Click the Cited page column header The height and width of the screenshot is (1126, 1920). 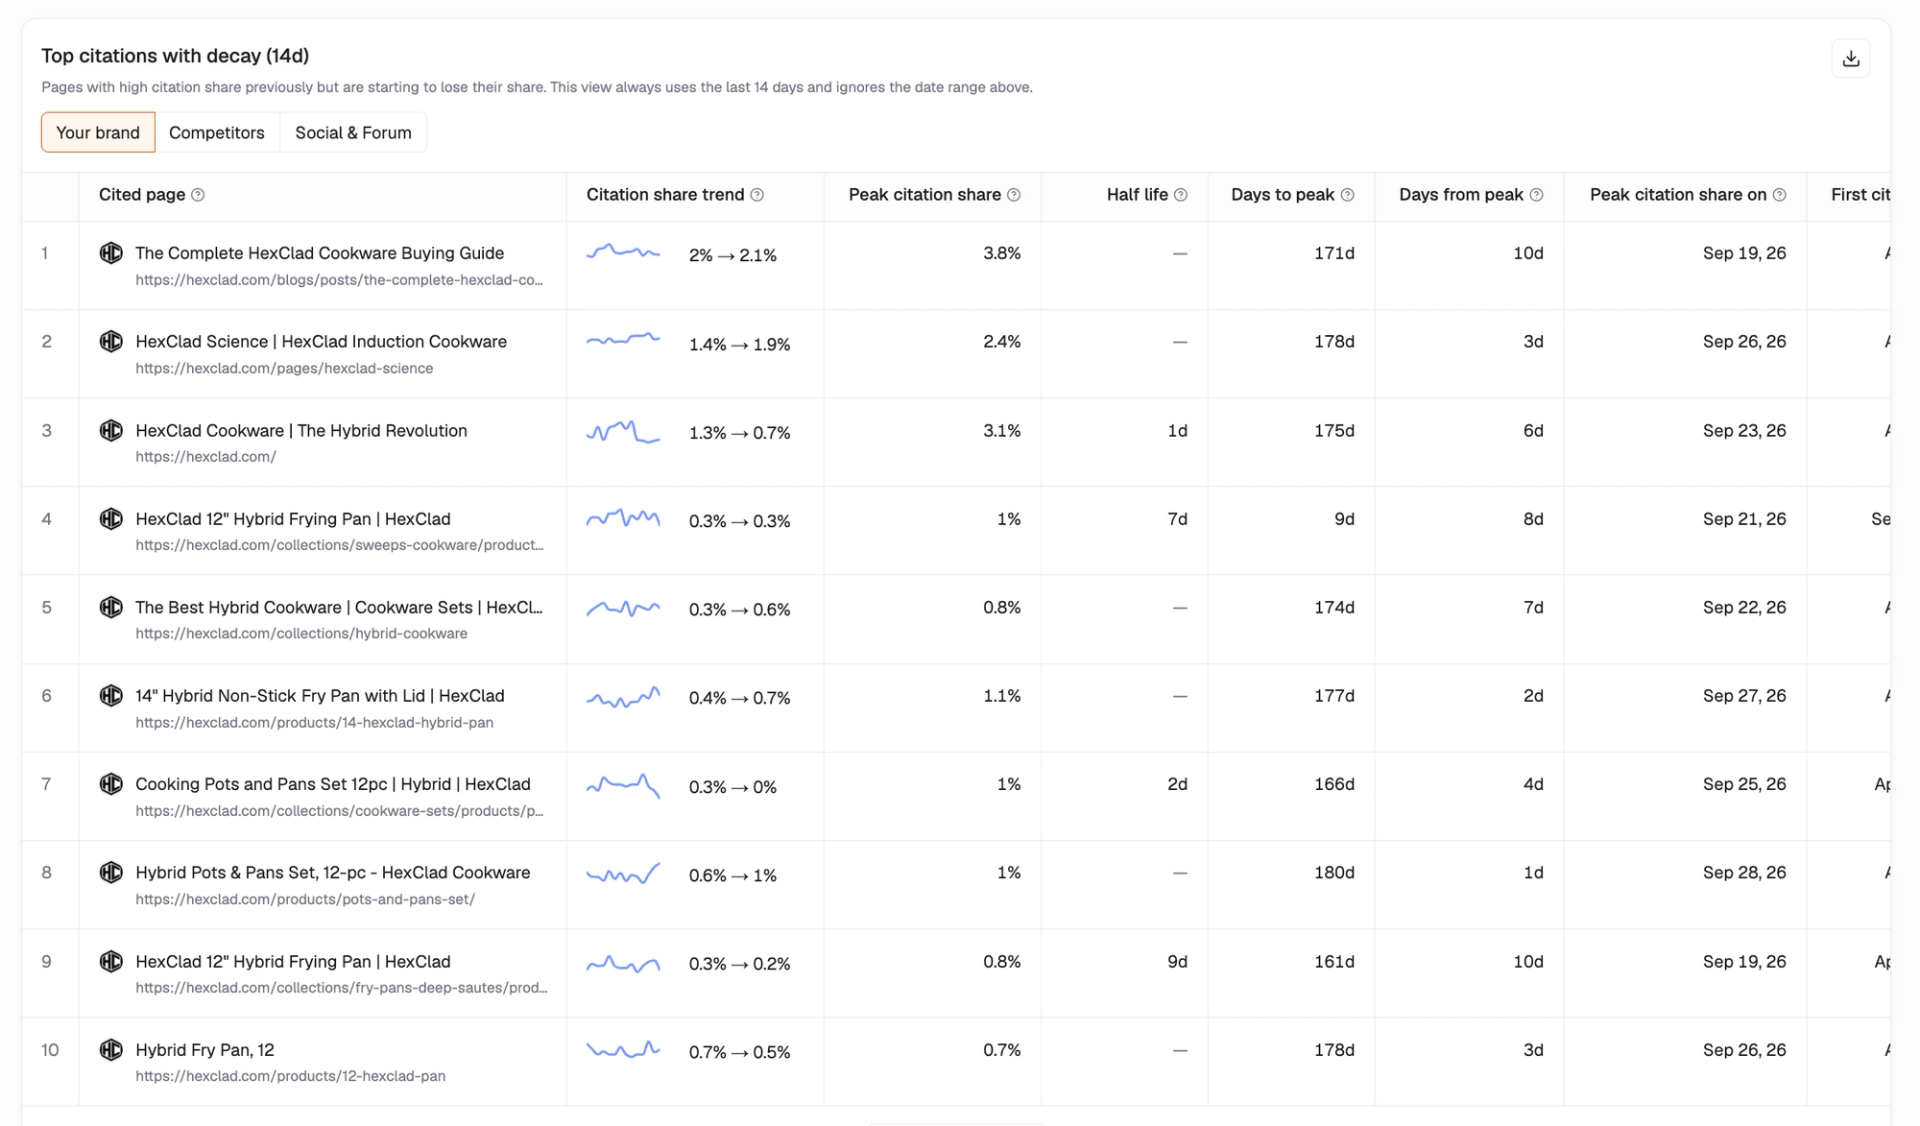[142, 195]
